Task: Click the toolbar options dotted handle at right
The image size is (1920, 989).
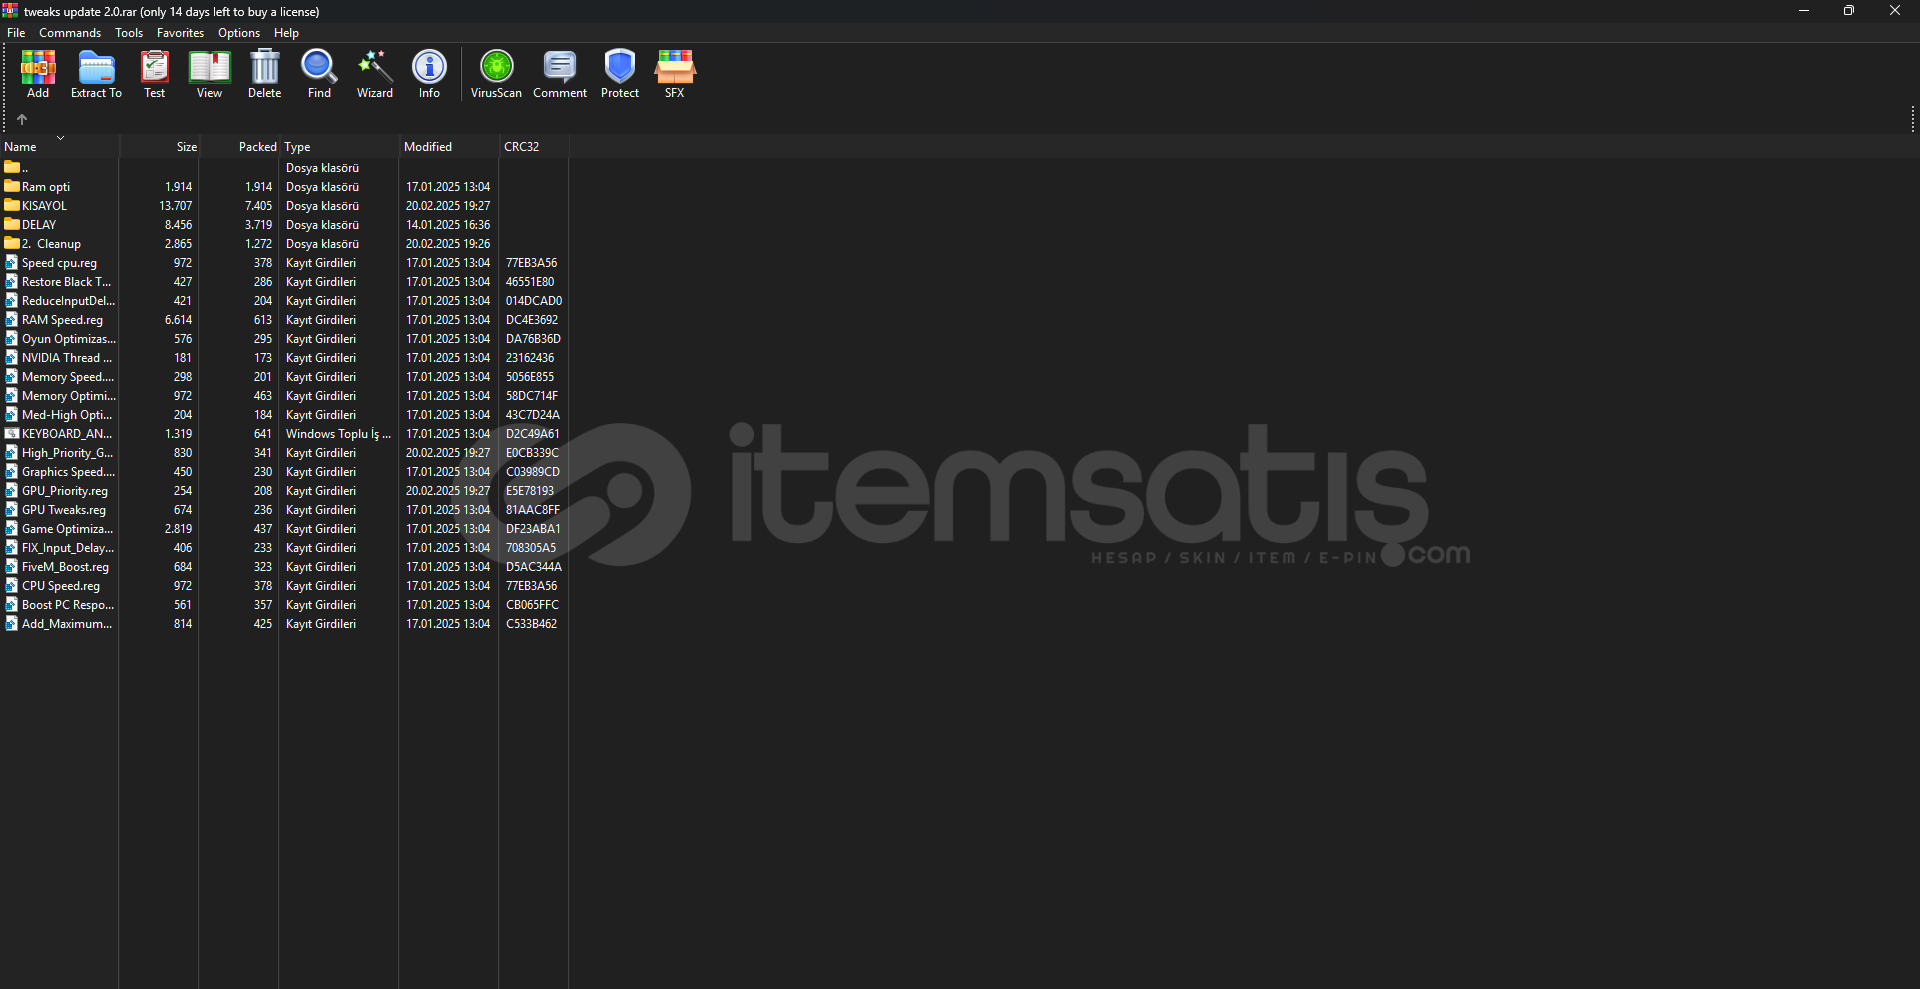Action: coord(1912,119)
